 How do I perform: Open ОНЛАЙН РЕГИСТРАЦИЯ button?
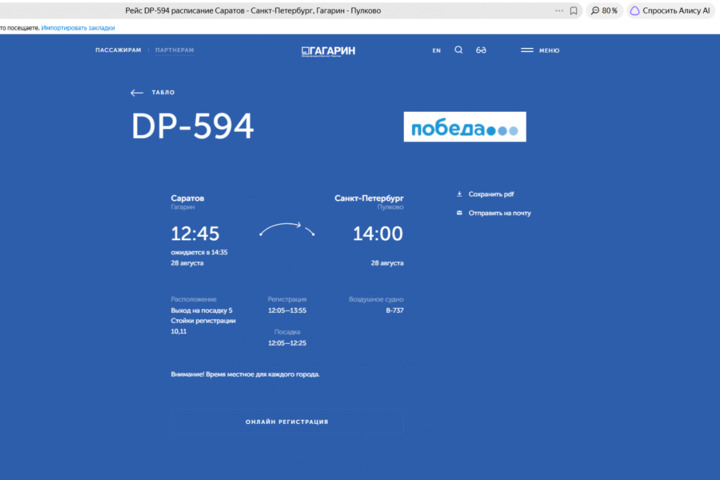(x=287, y=422)
